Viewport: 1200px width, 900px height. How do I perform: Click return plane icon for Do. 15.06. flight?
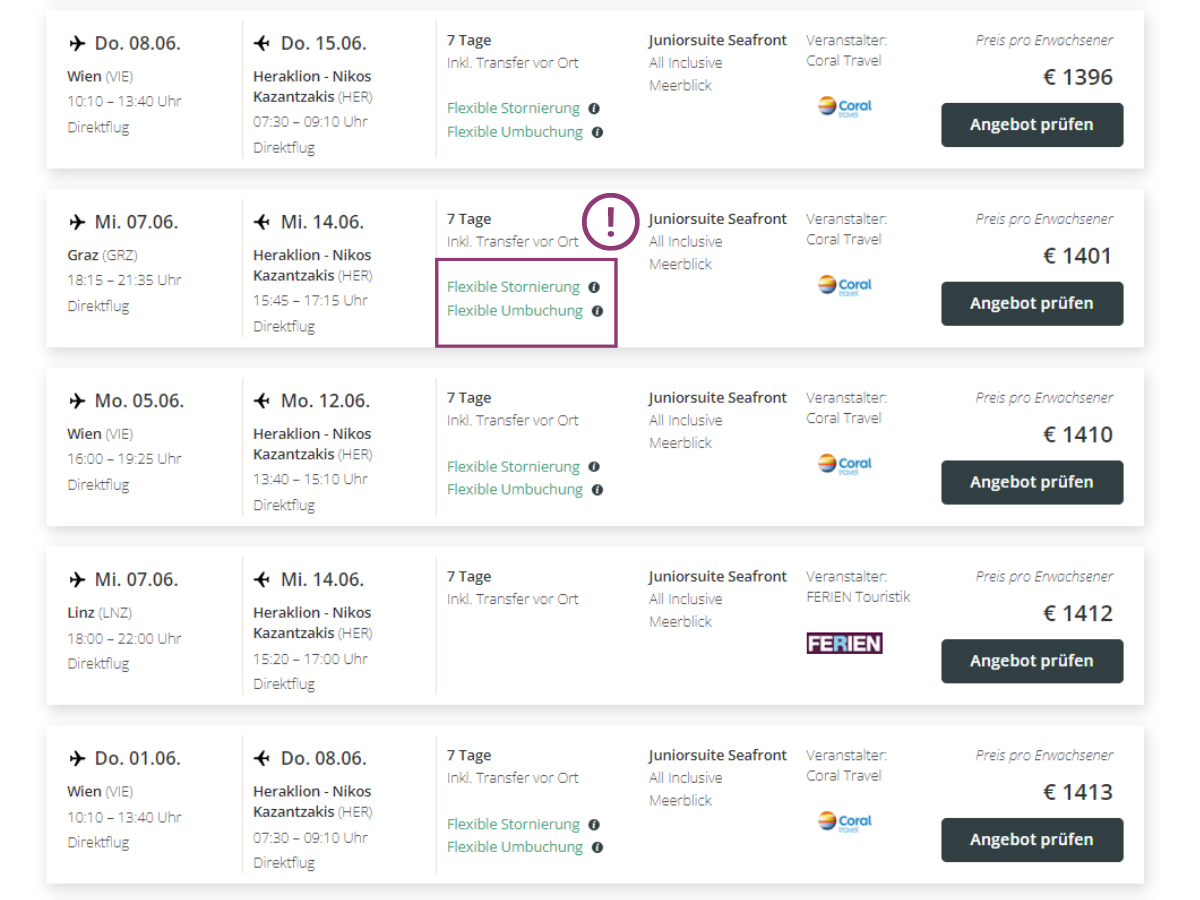[262, 43]
